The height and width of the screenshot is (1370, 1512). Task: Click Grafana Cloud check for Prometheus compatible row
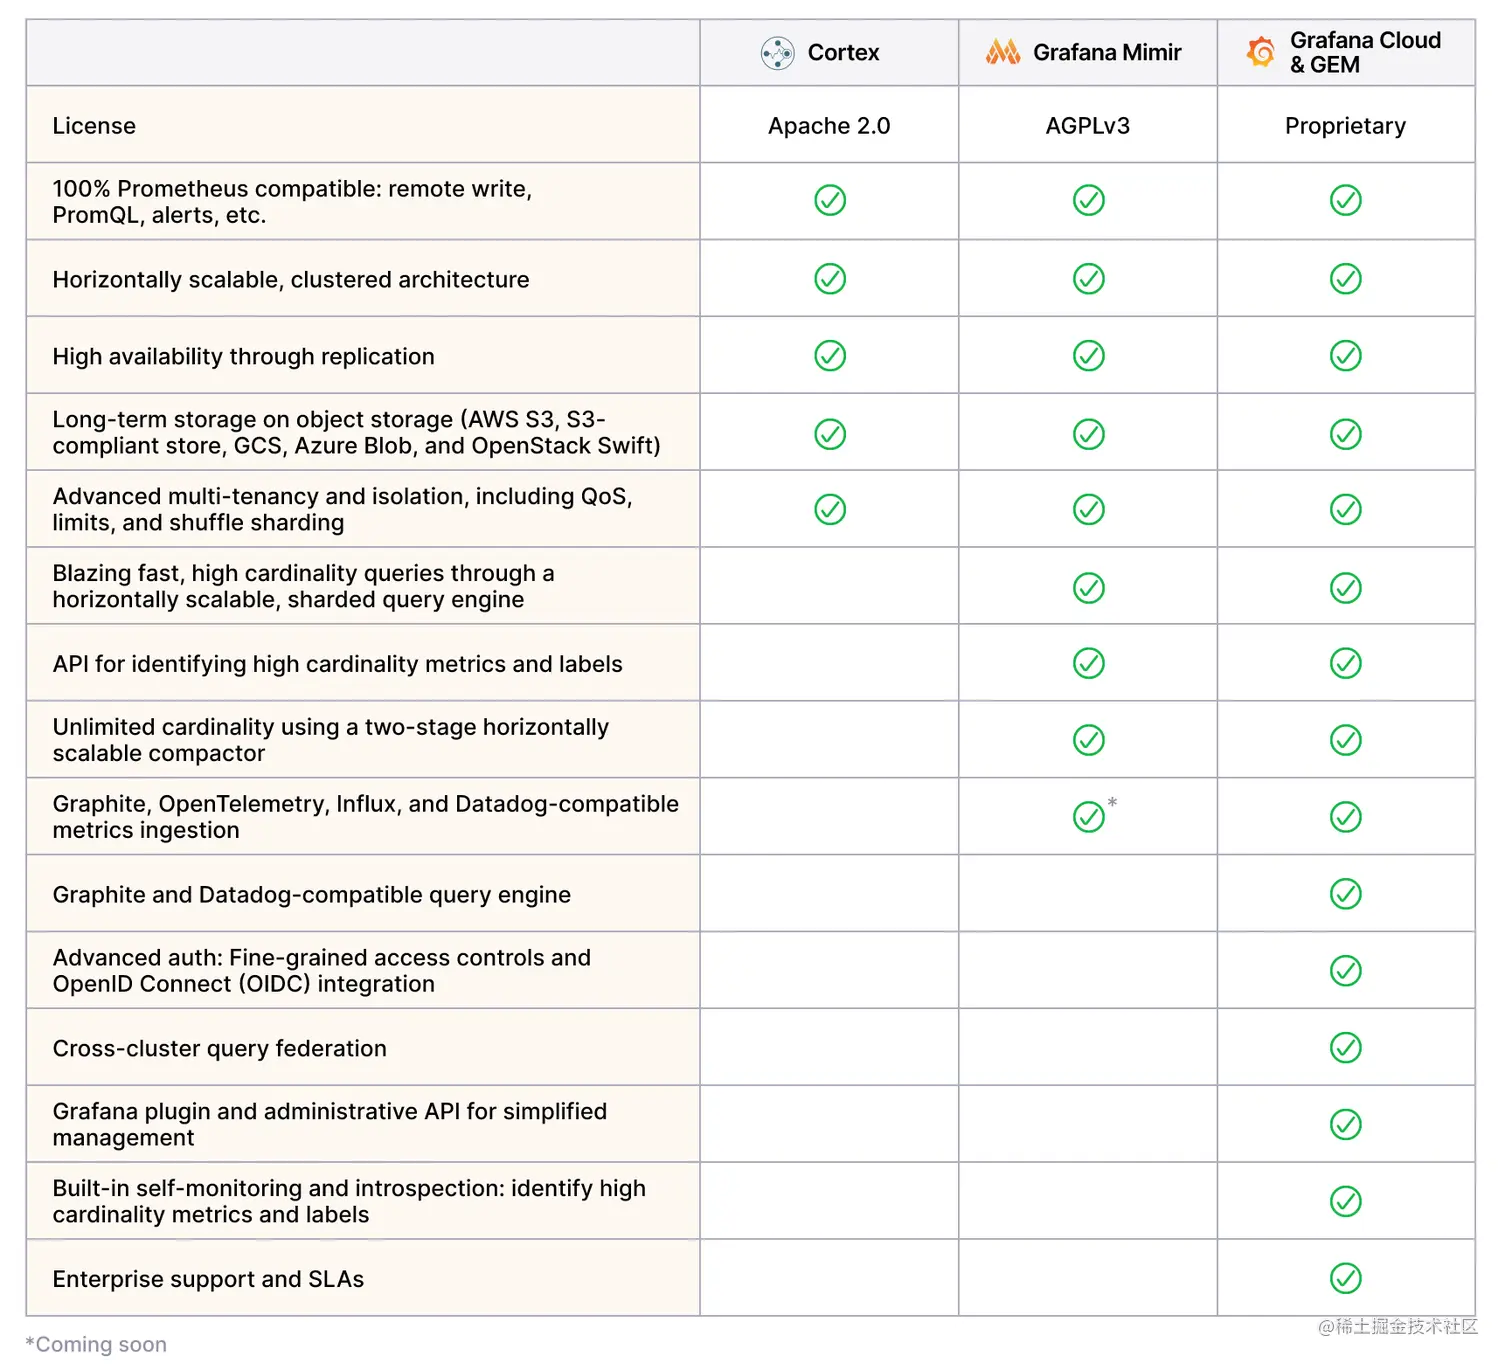1346,200
